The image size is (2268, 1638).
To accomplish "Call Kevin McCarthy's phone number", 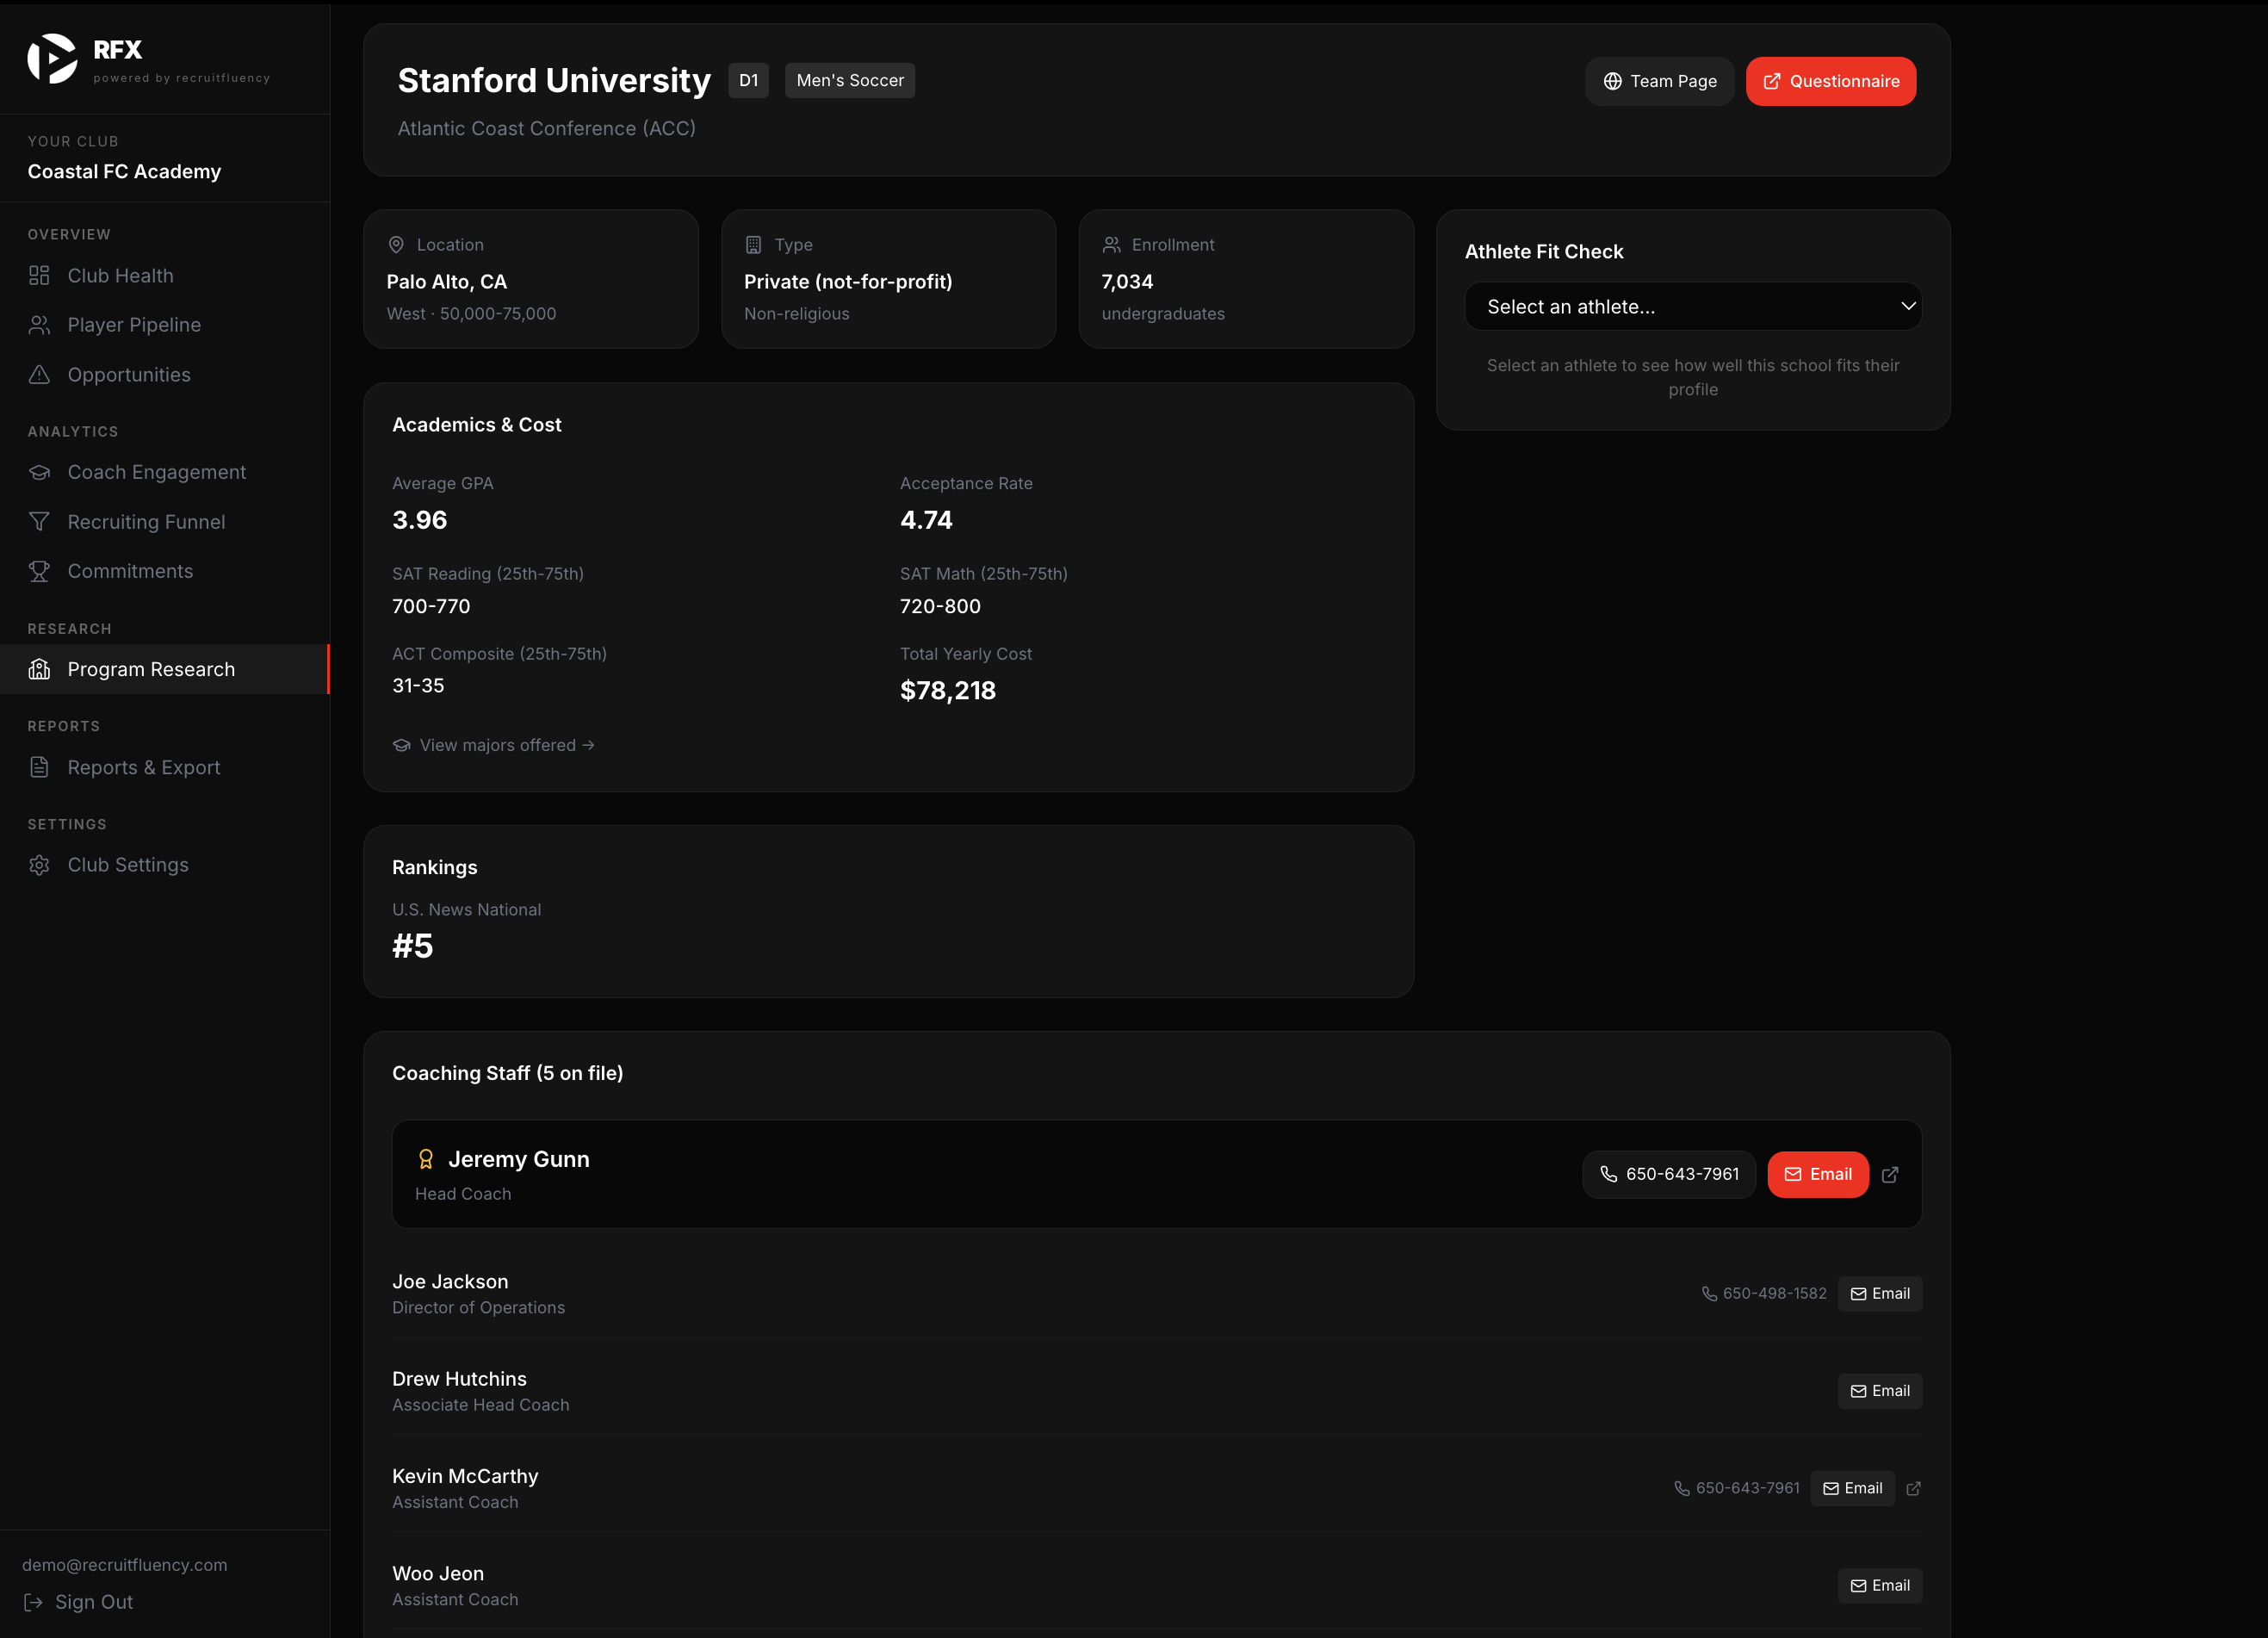I will click(x=1737, y=1488).
